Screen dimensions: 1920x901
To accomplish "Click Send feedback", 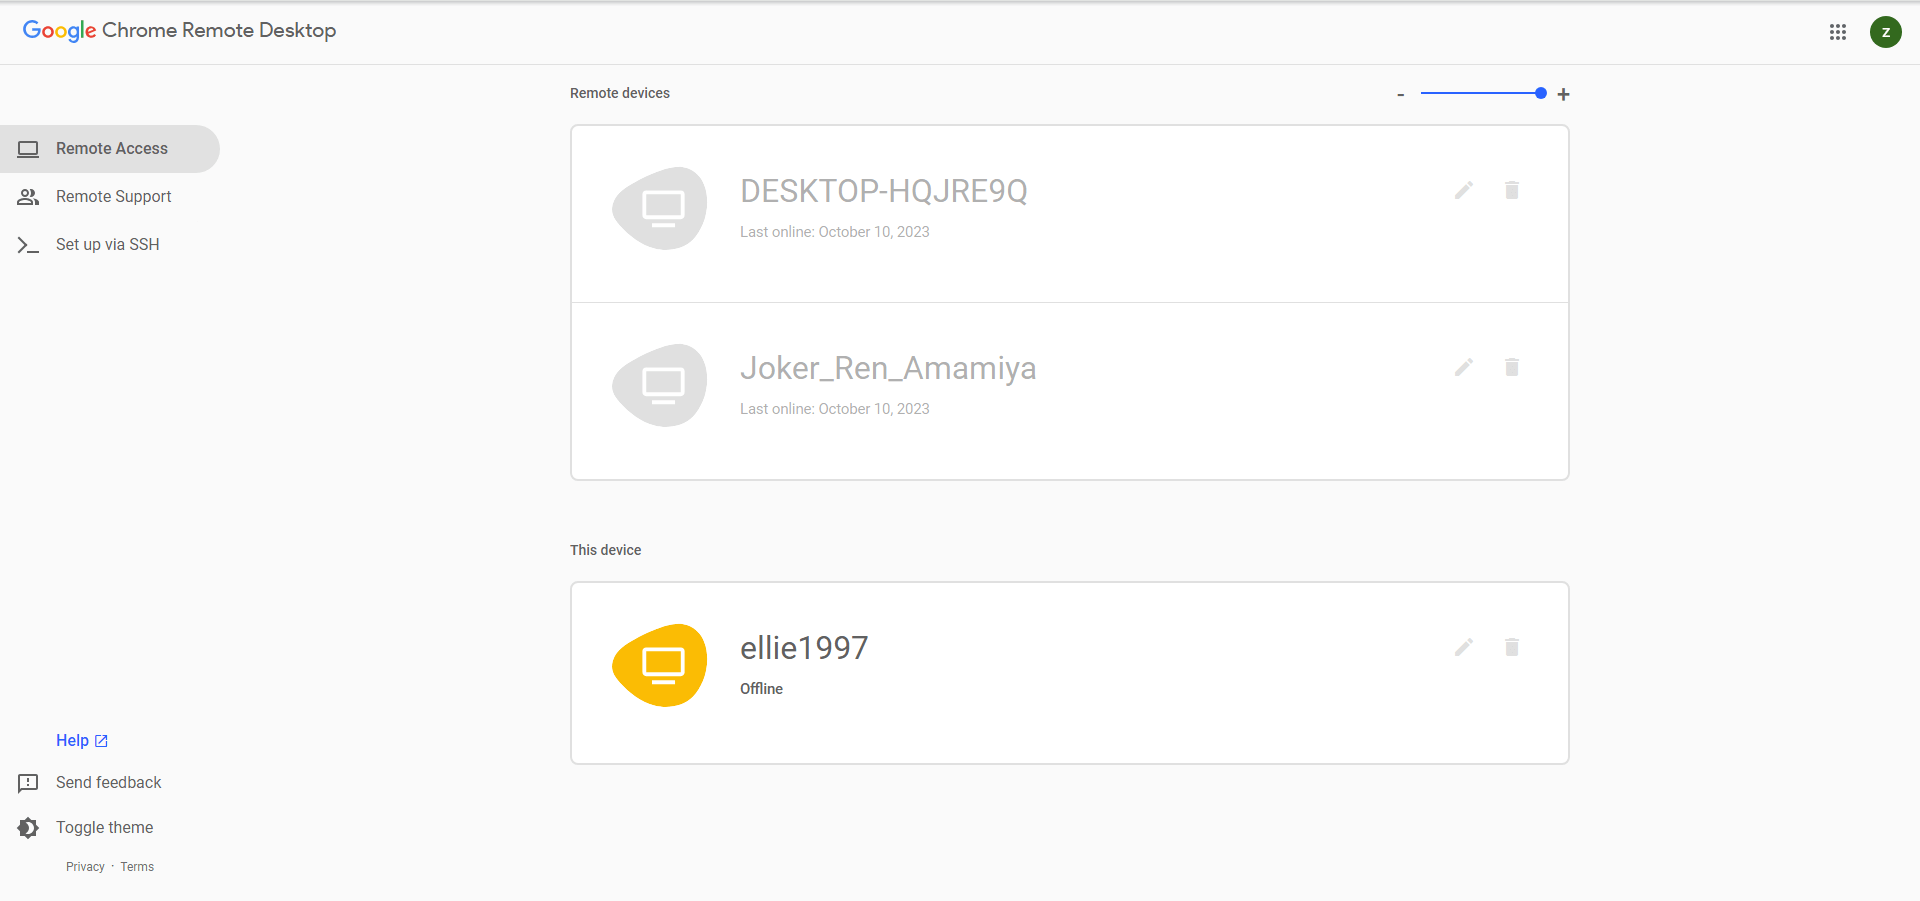I will (108, 783).
